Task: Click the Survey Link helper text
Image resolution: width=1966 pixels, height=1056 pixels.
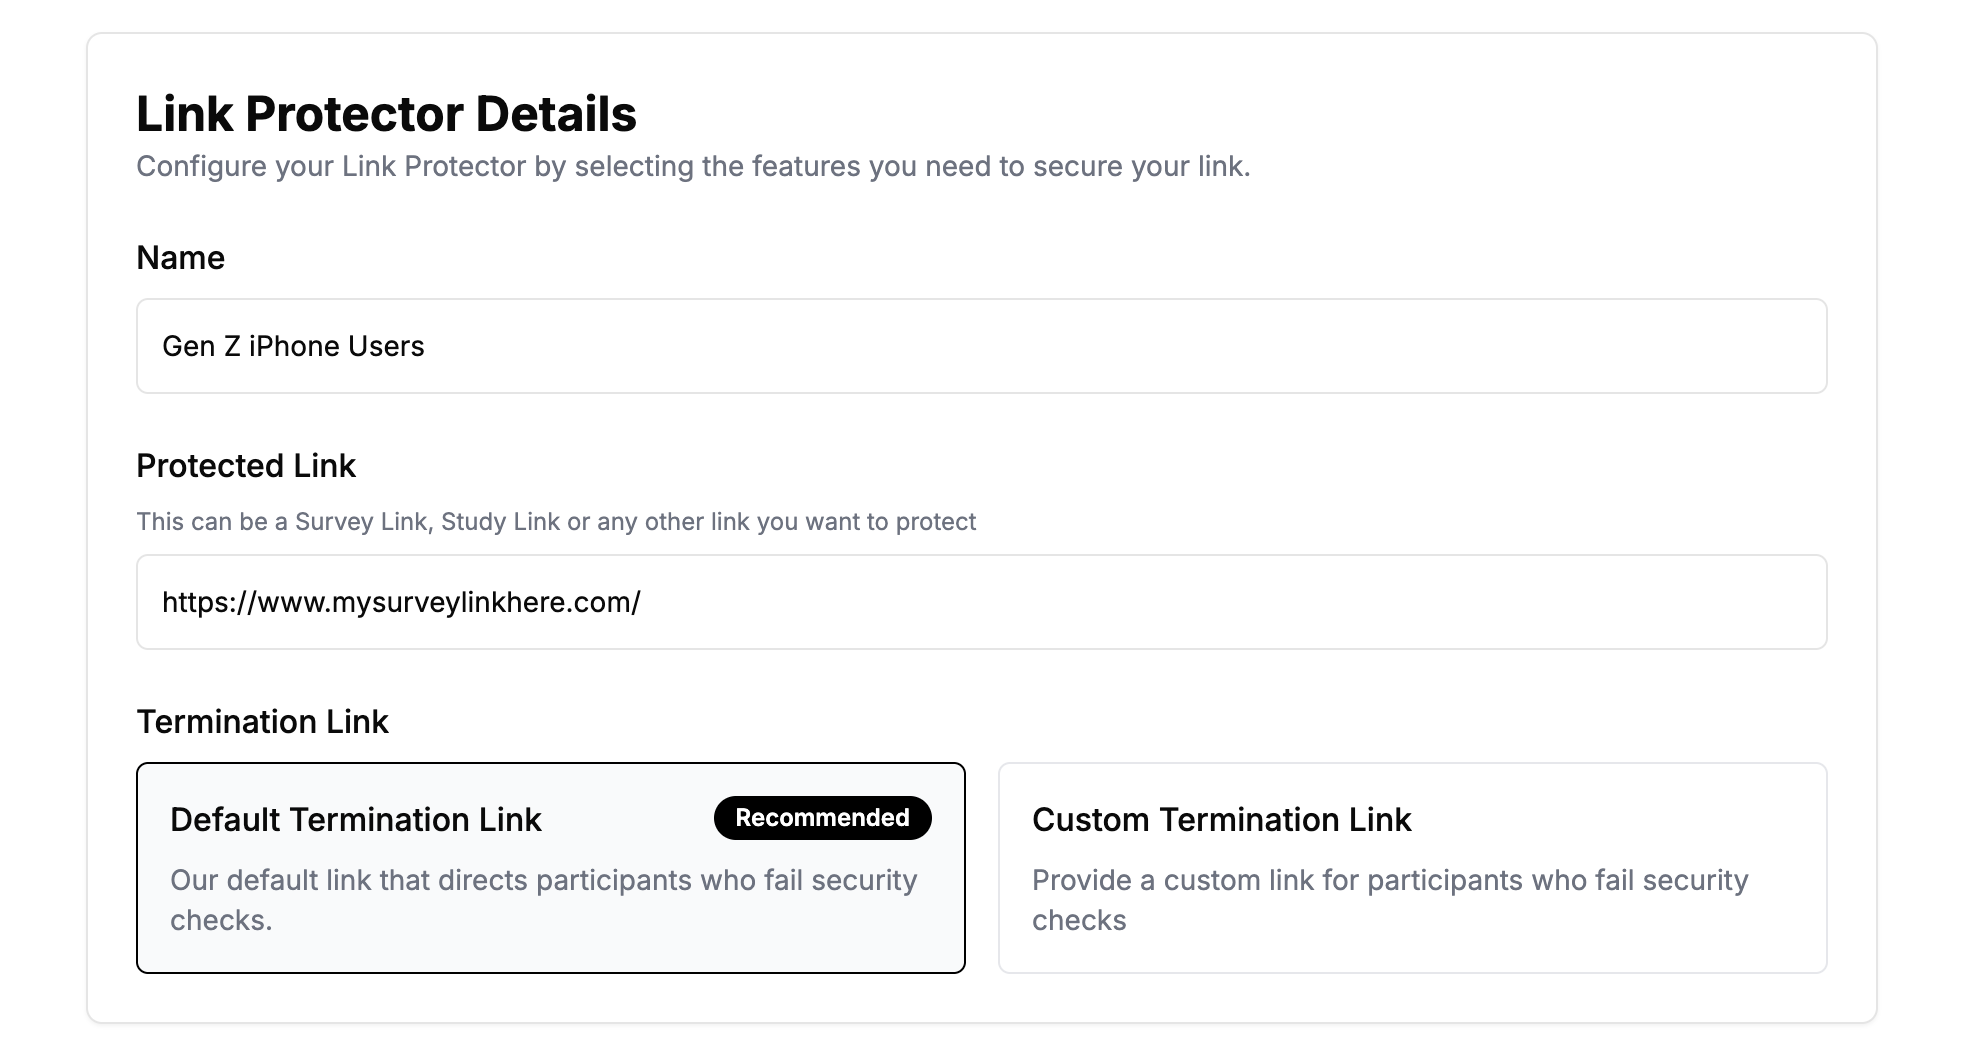Action: pos(556,522)
